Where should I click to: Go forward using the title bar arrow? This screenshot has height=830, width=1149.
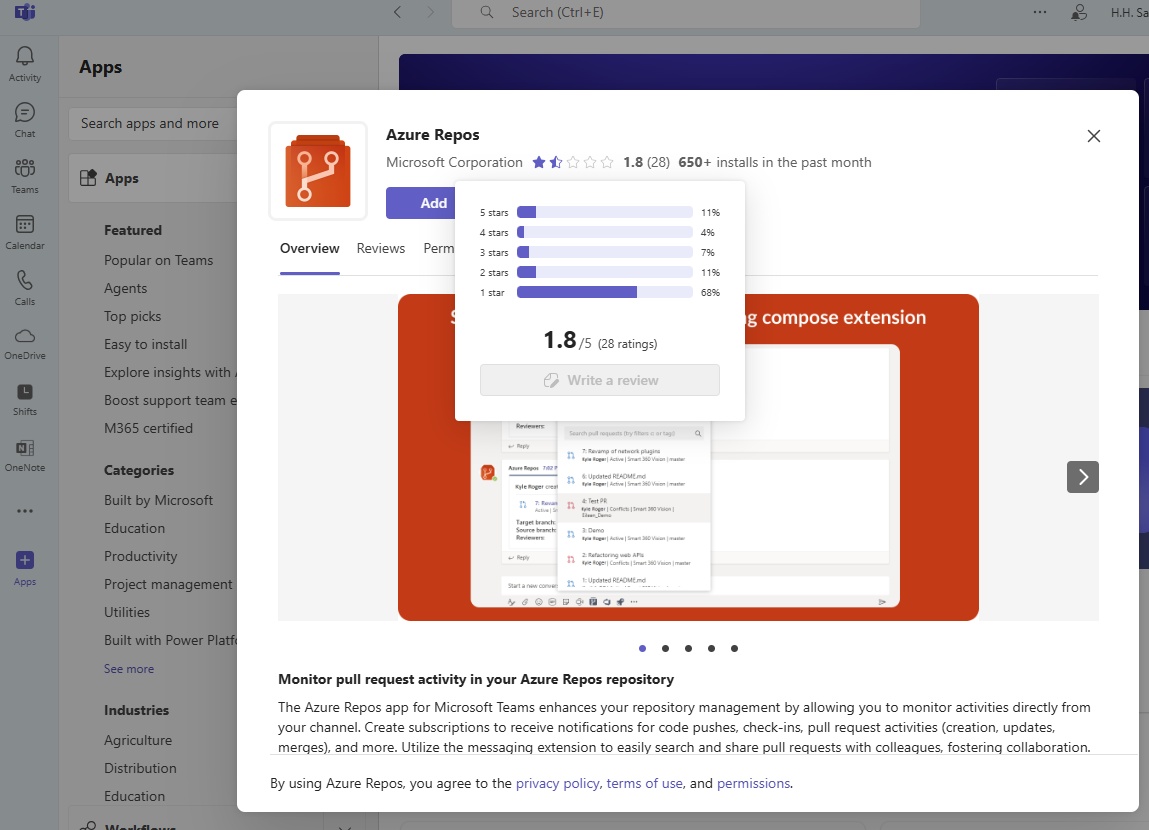pyautogui.click(x=430, y=12)
